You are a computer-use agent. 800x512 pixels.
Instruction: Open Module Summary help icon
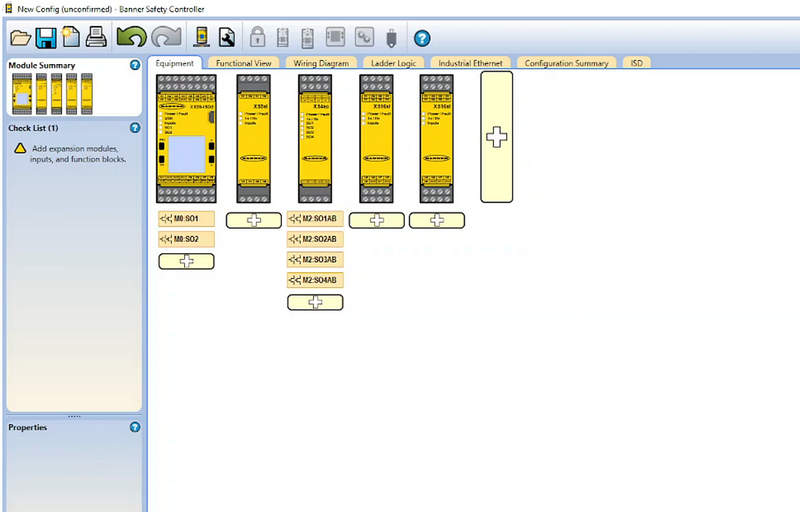[x=135, y=65]
